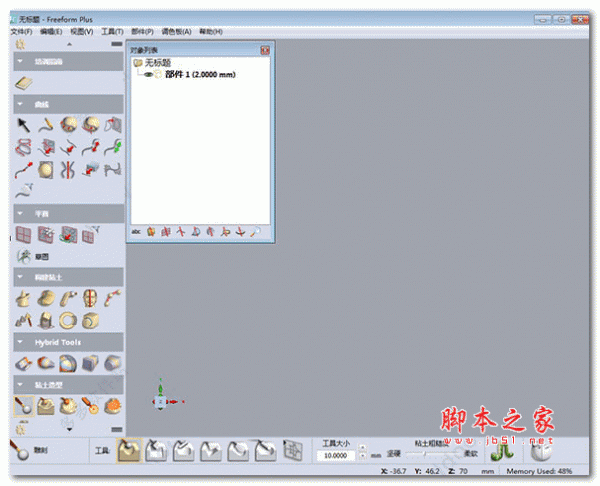Click the magnifier icon in object list toolbar
600x486 pixels.
(x=256, y=232)
